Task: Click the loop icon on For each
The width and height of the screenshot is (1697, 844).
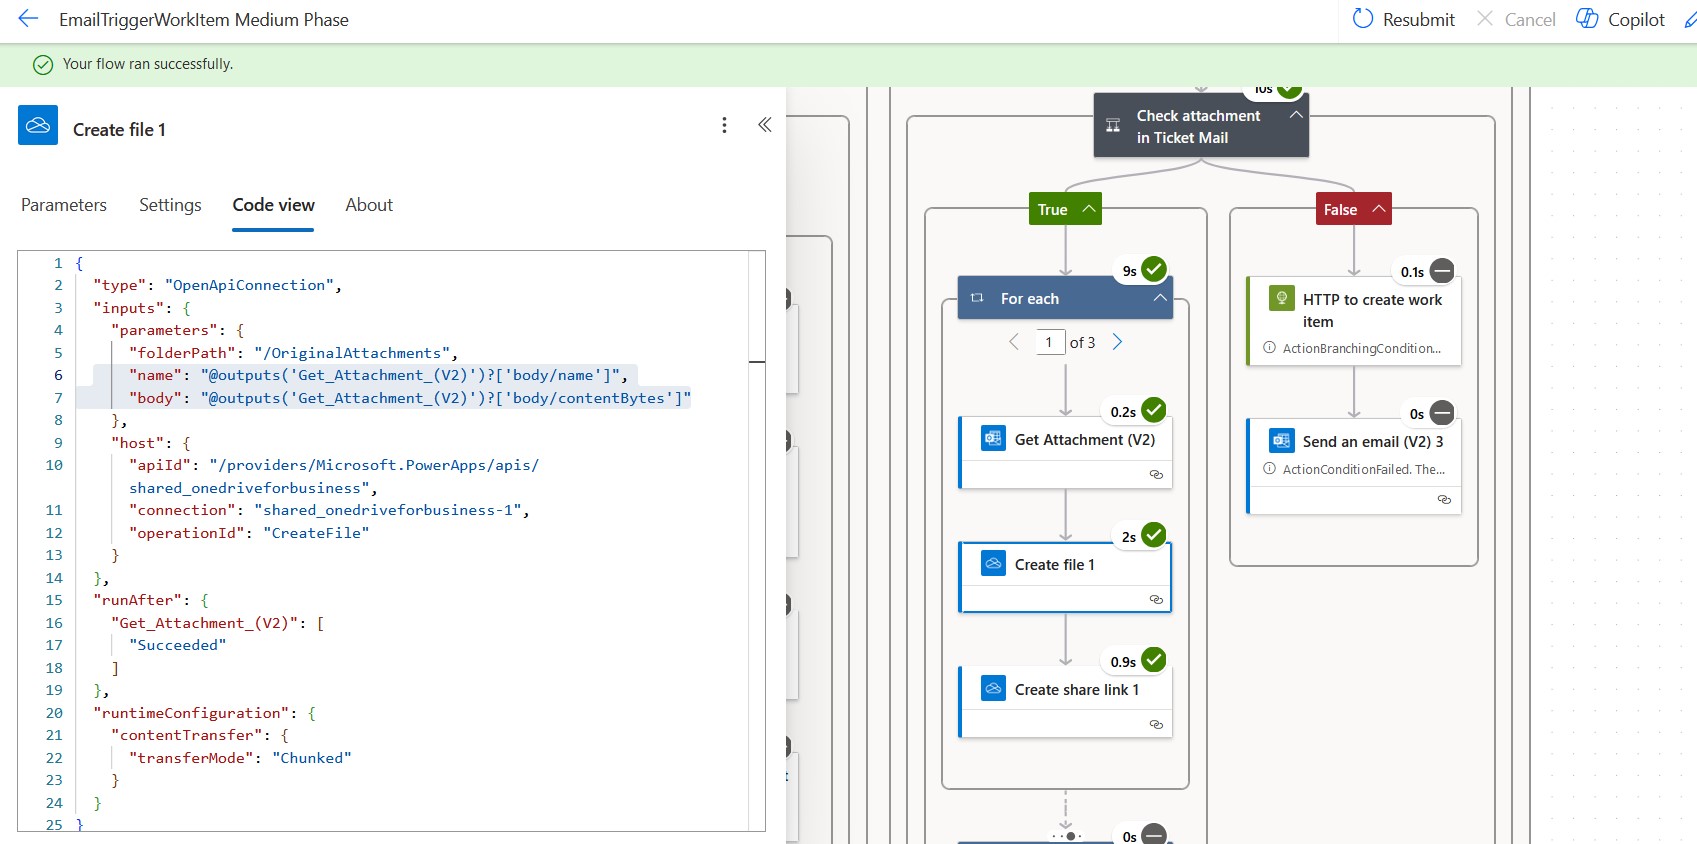Action: coord(977,298)
